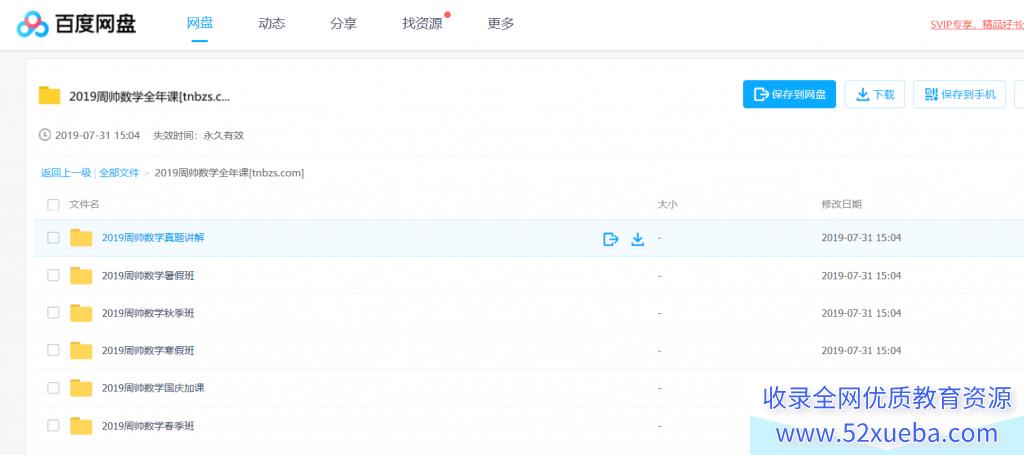Viewport: 1024px width, 455px height.
Task: Open the folder icon of 2019周帅数学寒假班
Action: click(82, 351)
